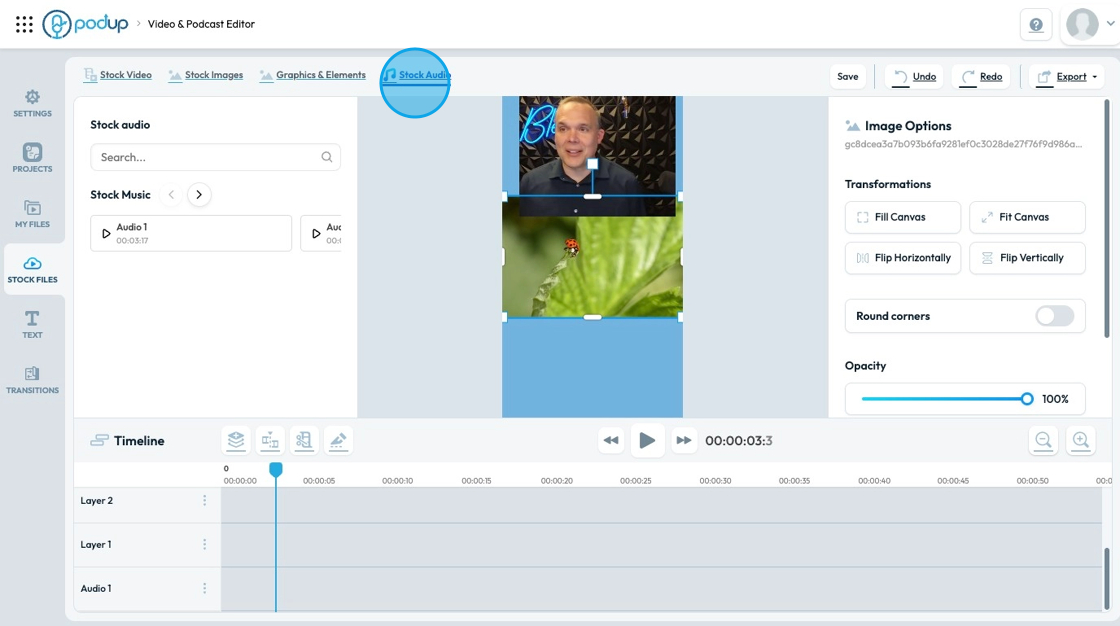Image resolution: width=1120 pixels, height=626 pixels.
Task: Open Projects in the sidebar
Action: coord(32,158)
